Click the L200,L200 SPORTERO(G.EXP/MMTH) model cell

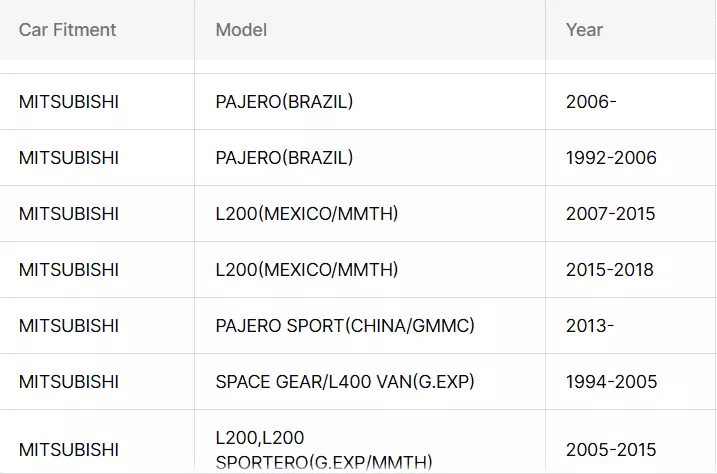(324, 450)
